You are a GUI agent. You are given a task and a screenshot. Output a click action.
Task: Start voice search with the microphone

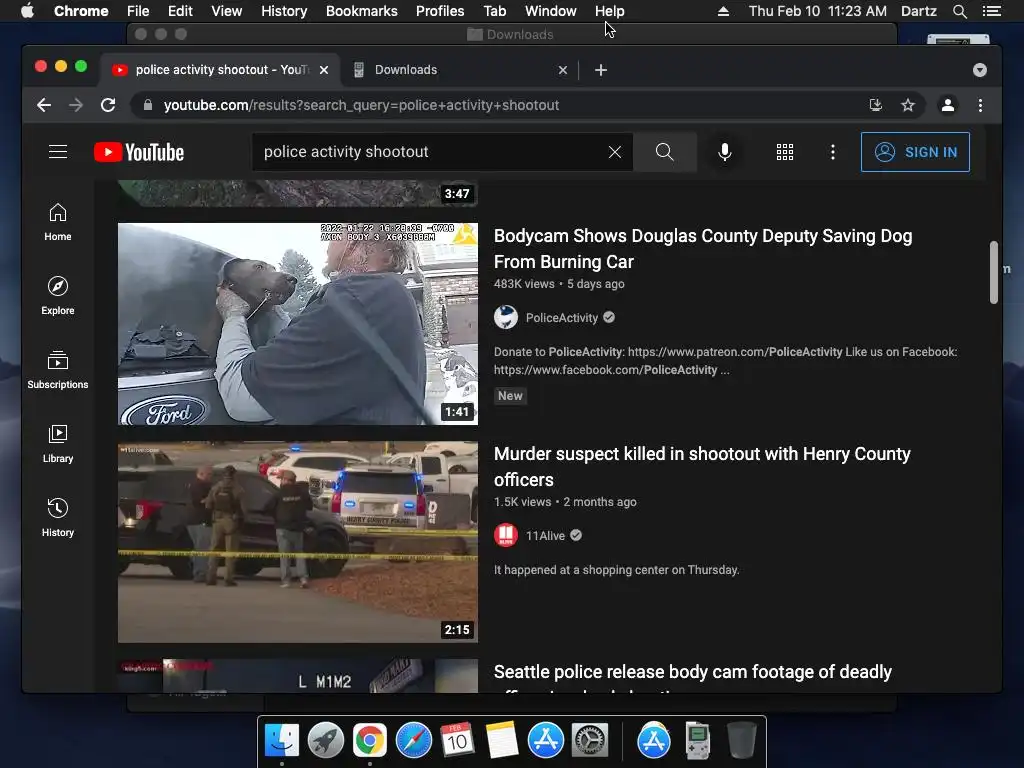[x=724, y=152]
